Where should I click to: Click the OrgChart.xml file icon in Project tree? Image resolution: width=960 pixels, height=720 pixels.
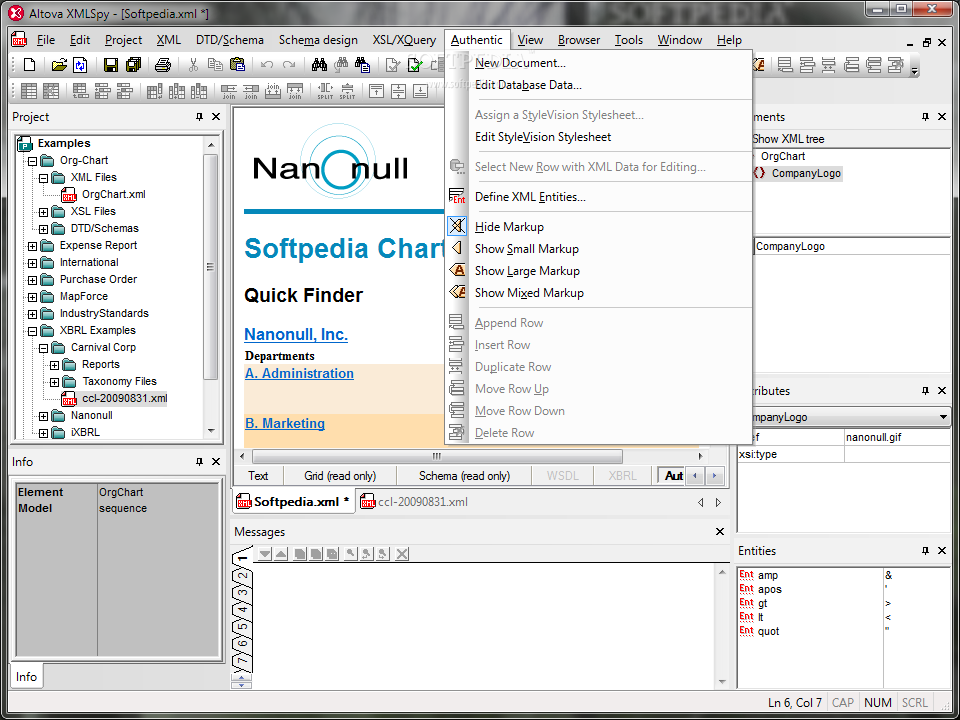[x=69, y=195]
